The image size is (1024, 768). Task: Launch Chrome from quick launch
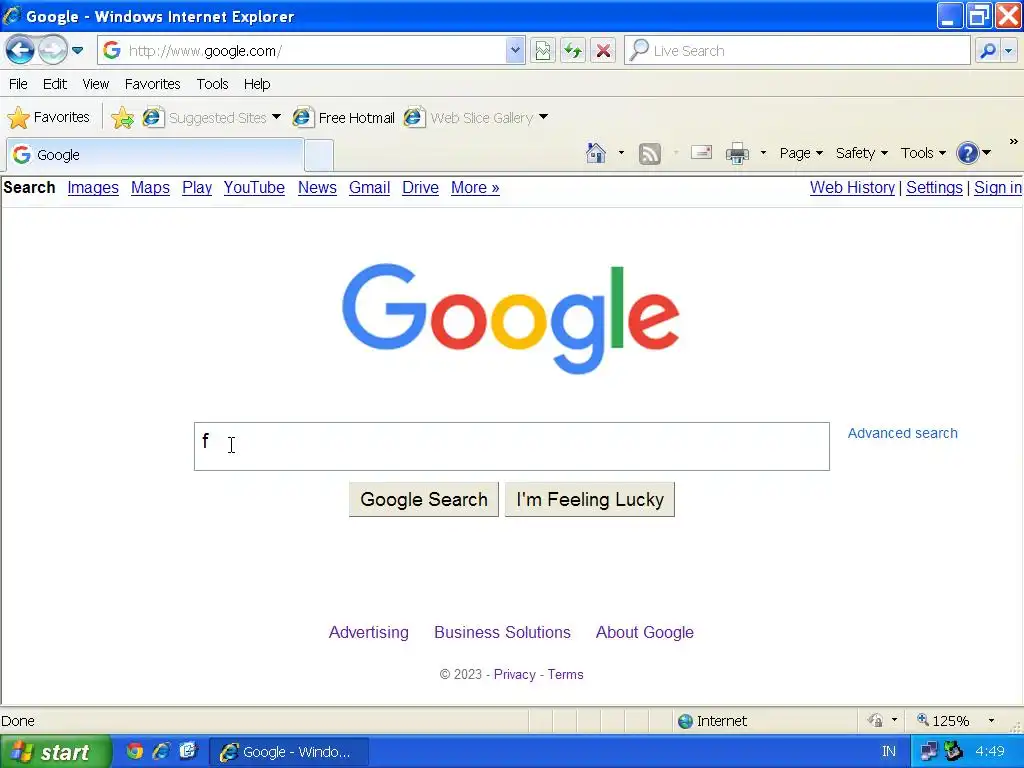point(135,751)
